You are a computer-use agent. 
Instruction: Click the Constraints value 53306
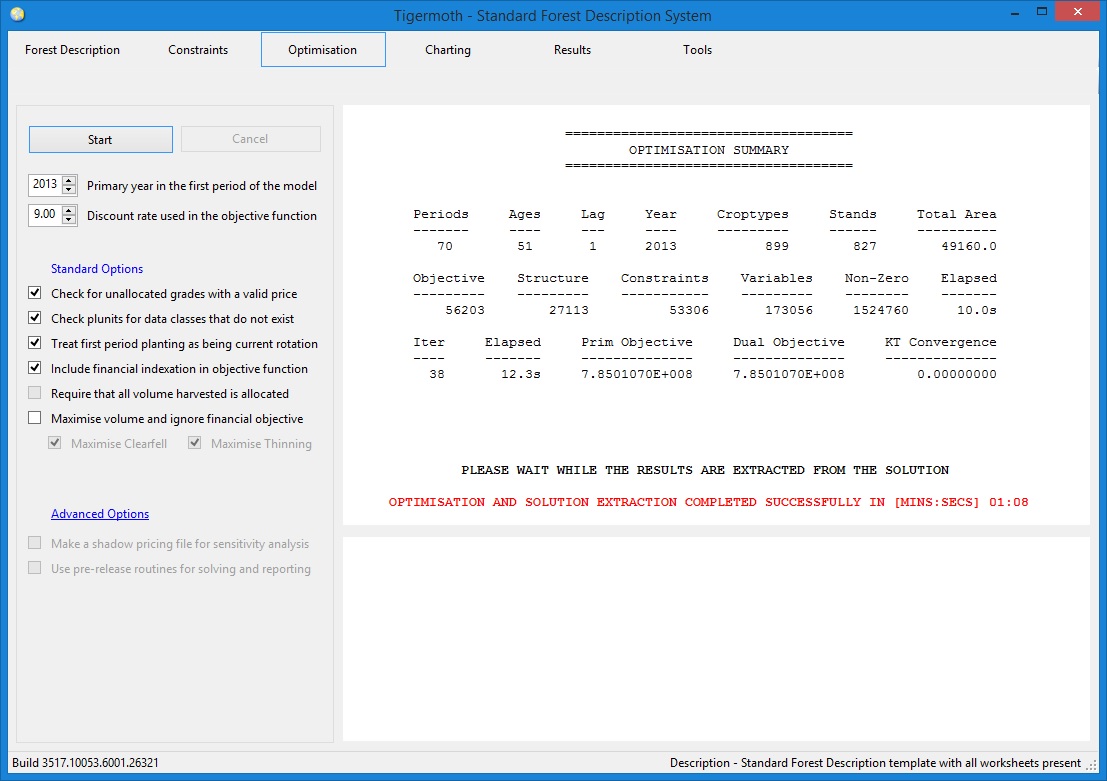coord(689,310)
